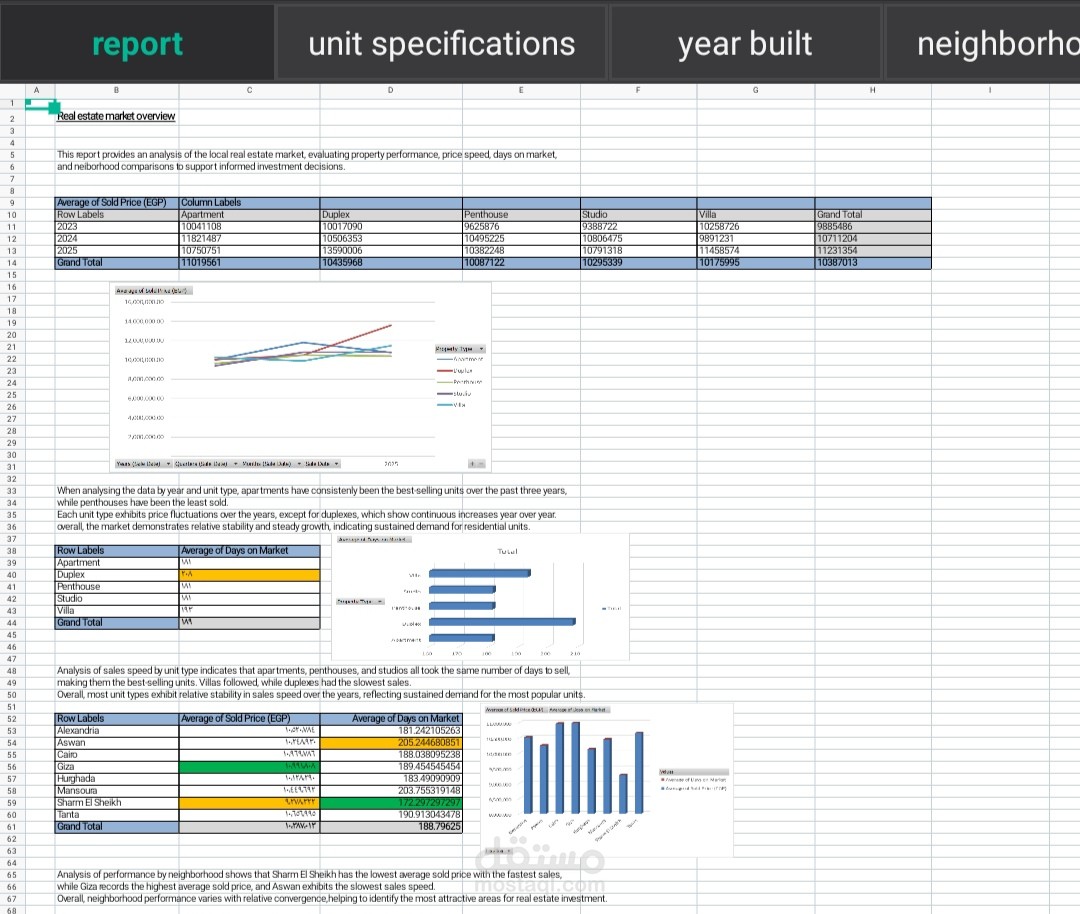Click cell with value 10041108
Viewport: 1080px width, 914px height.
pos(249,227)
